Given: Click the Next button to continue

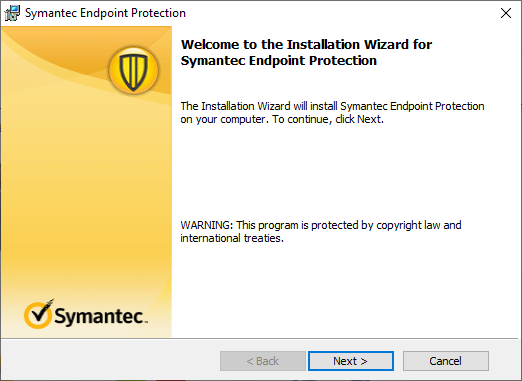Looking at the screenshot, I should [x=351, y=361].
